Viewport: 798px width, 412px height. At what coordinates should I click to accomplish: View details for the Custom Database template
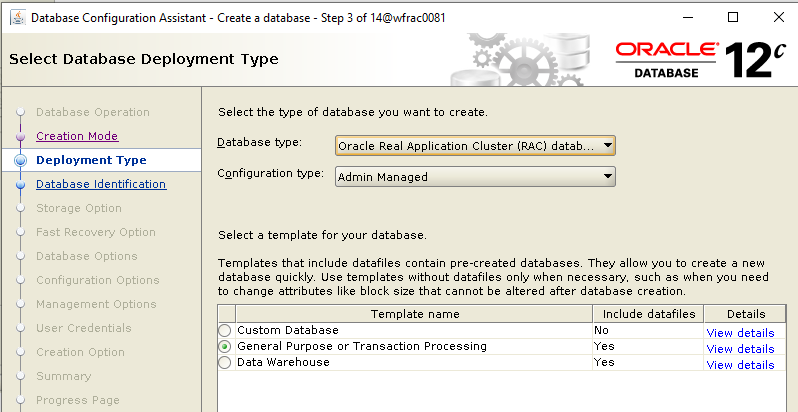click(740, 333)
